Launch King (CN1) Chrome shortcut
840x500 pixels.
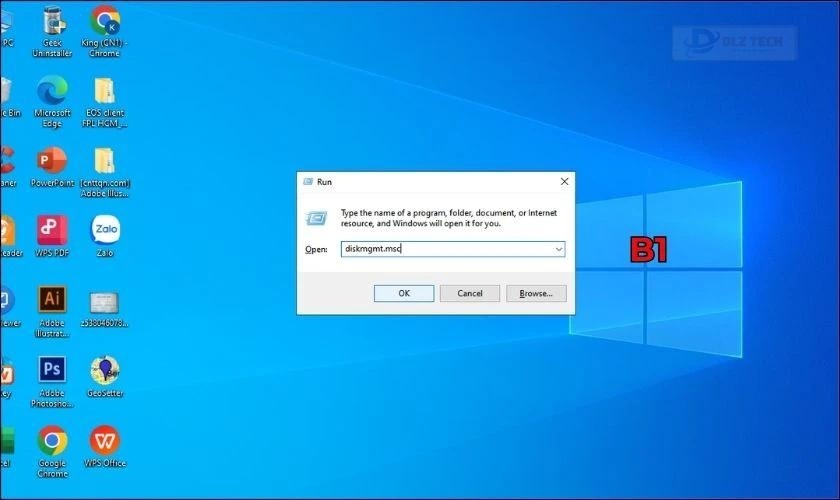pyautogui.click(x=104, y=32)
